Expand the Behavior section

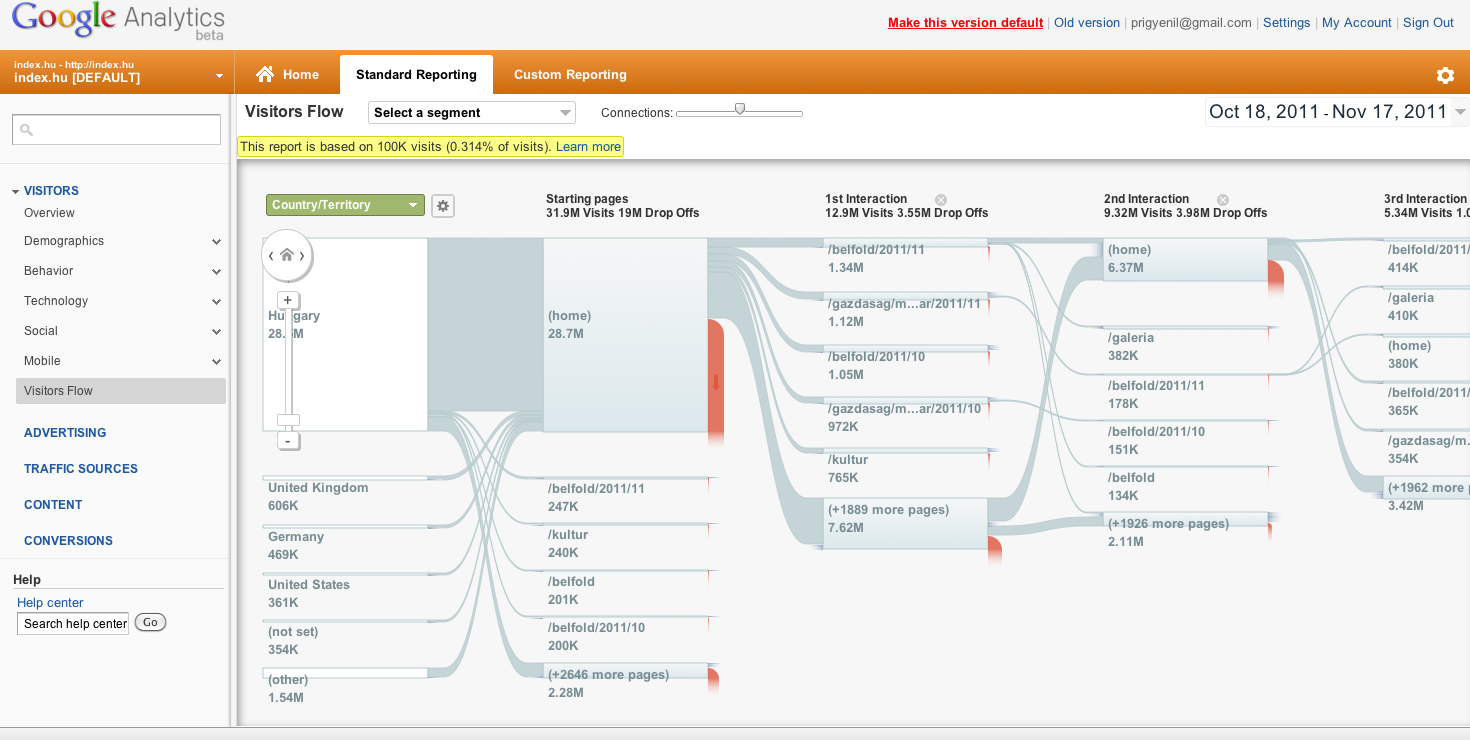click(x=217, y=272)
